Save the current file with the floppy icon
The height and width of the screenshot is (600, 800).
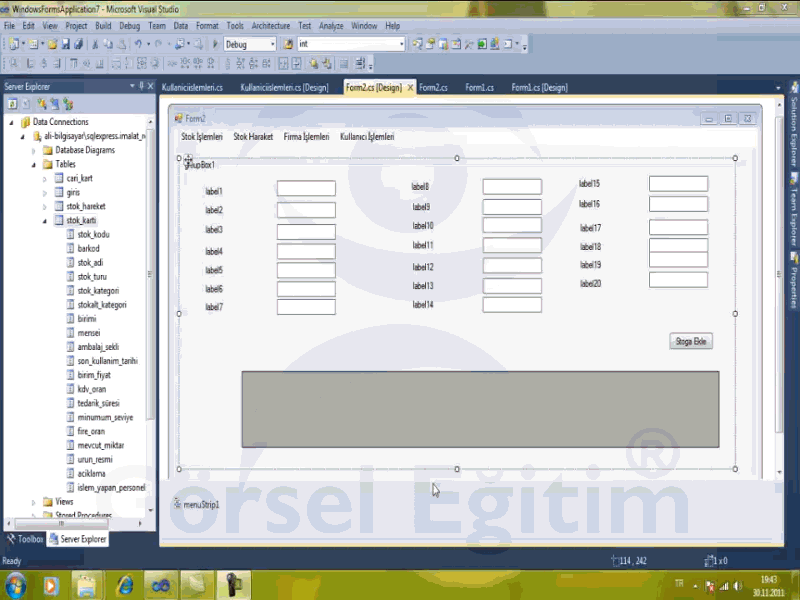pyautogui.click(x=65, y=44)
